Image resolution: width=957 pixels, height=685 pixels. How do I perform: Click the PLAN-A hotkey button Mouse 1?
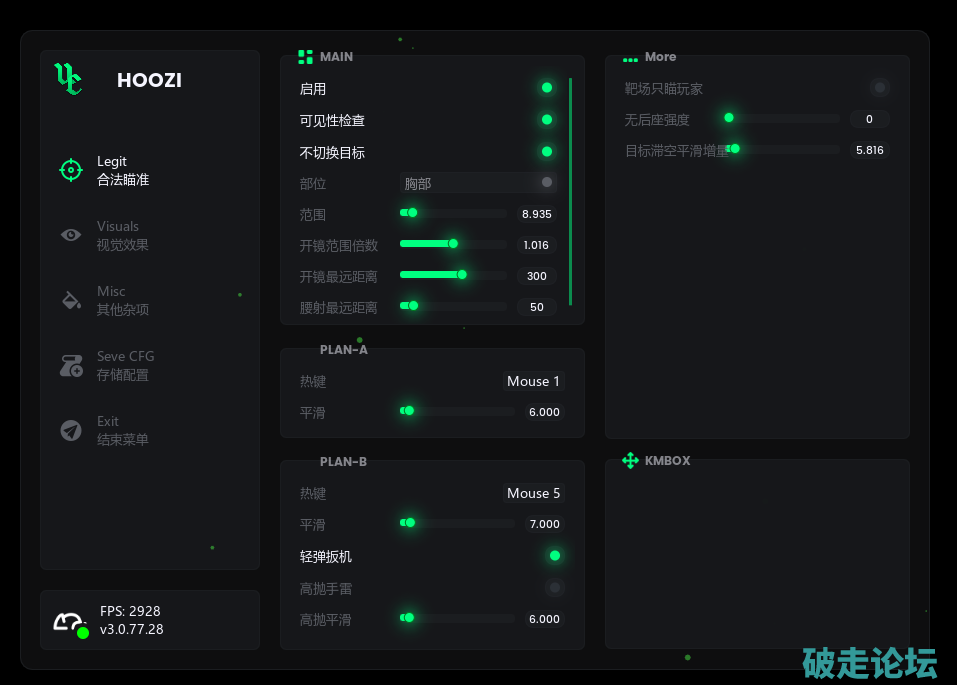pyautogui.click(x=533, y=381)
